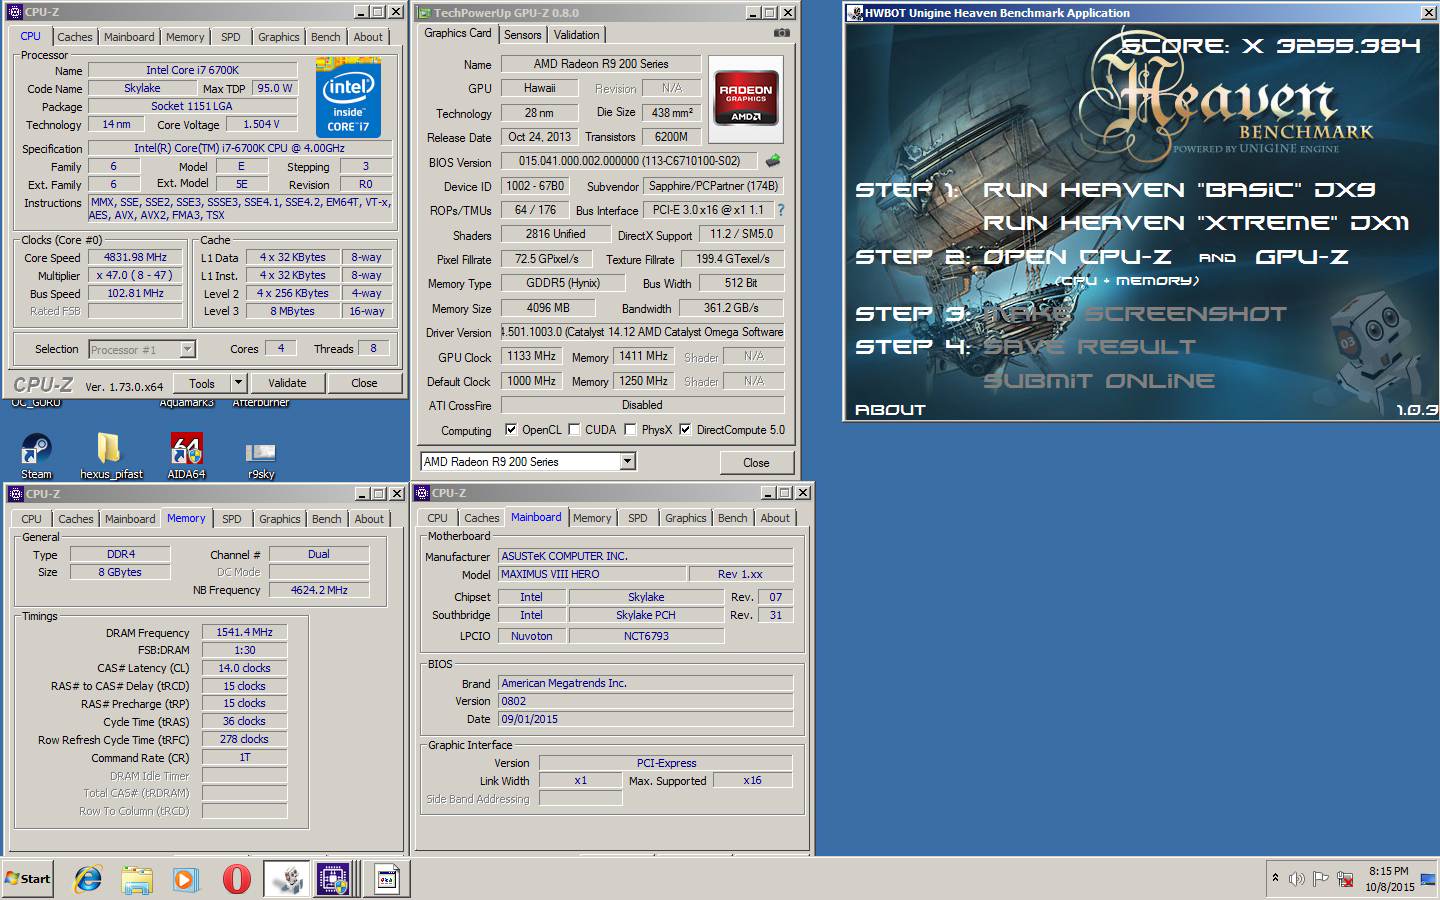
Task: Open Tools dropdown arrow in CPU-Z
Action: (x=238, y=383)
